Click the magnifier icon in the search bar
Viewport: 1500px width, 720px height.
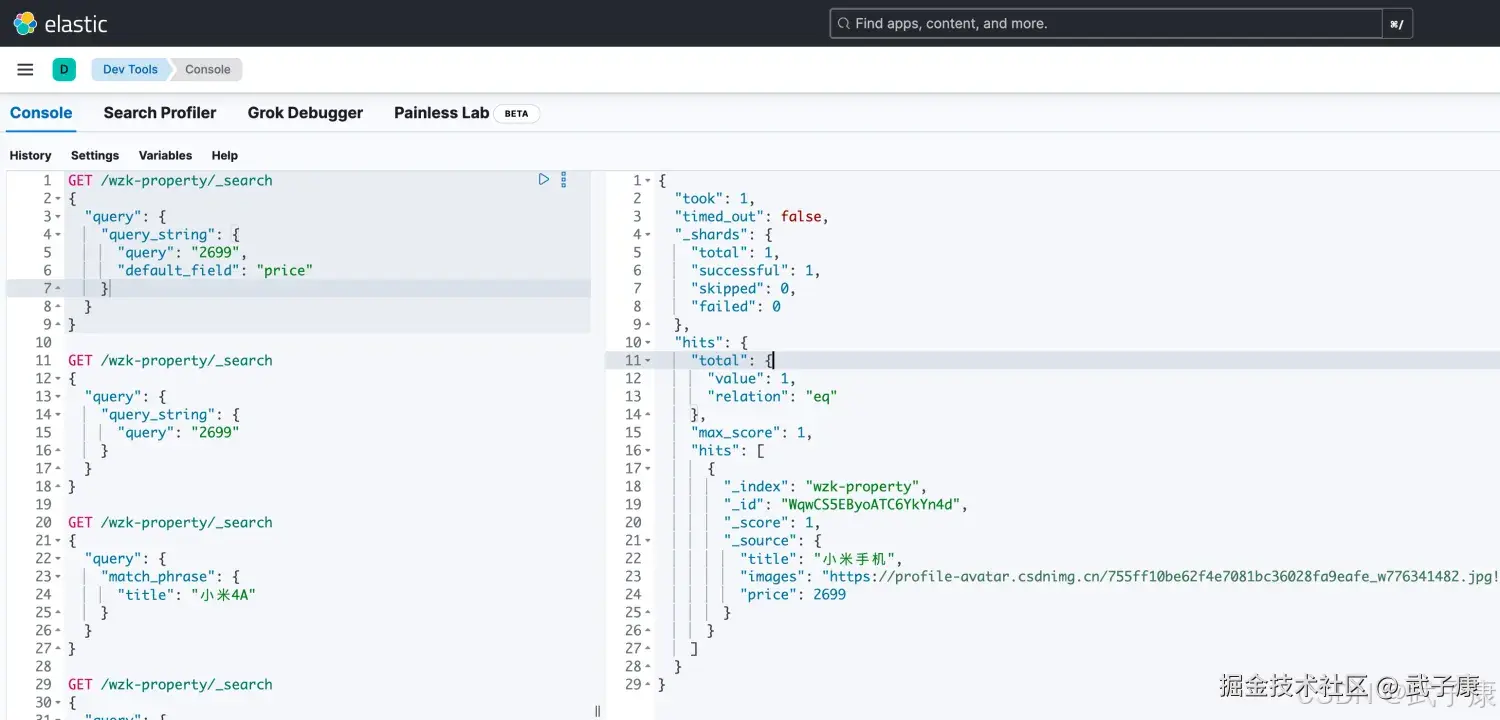(843, 23)
